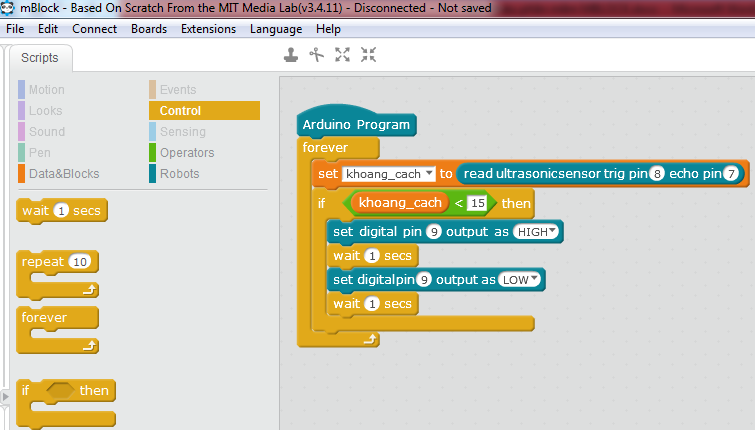
Task: Click the shrink sprite icon
Action: point(368,55)
